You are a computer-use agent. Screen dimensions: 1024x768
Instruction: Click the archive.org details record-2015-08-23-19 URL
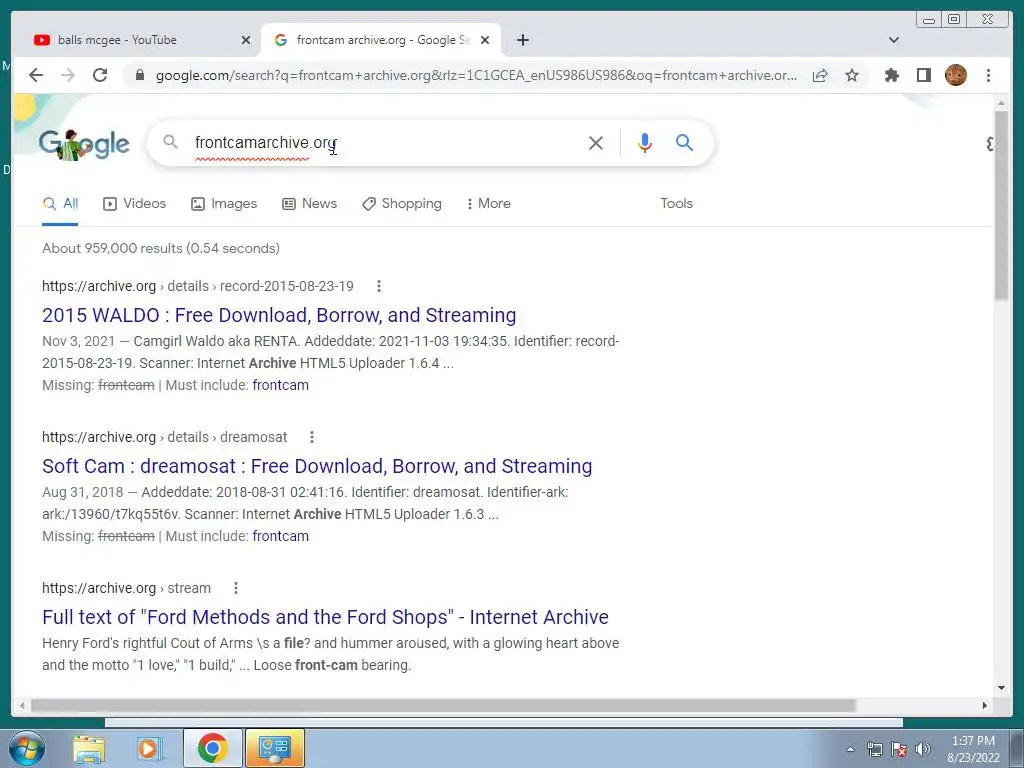click(197, 286)
